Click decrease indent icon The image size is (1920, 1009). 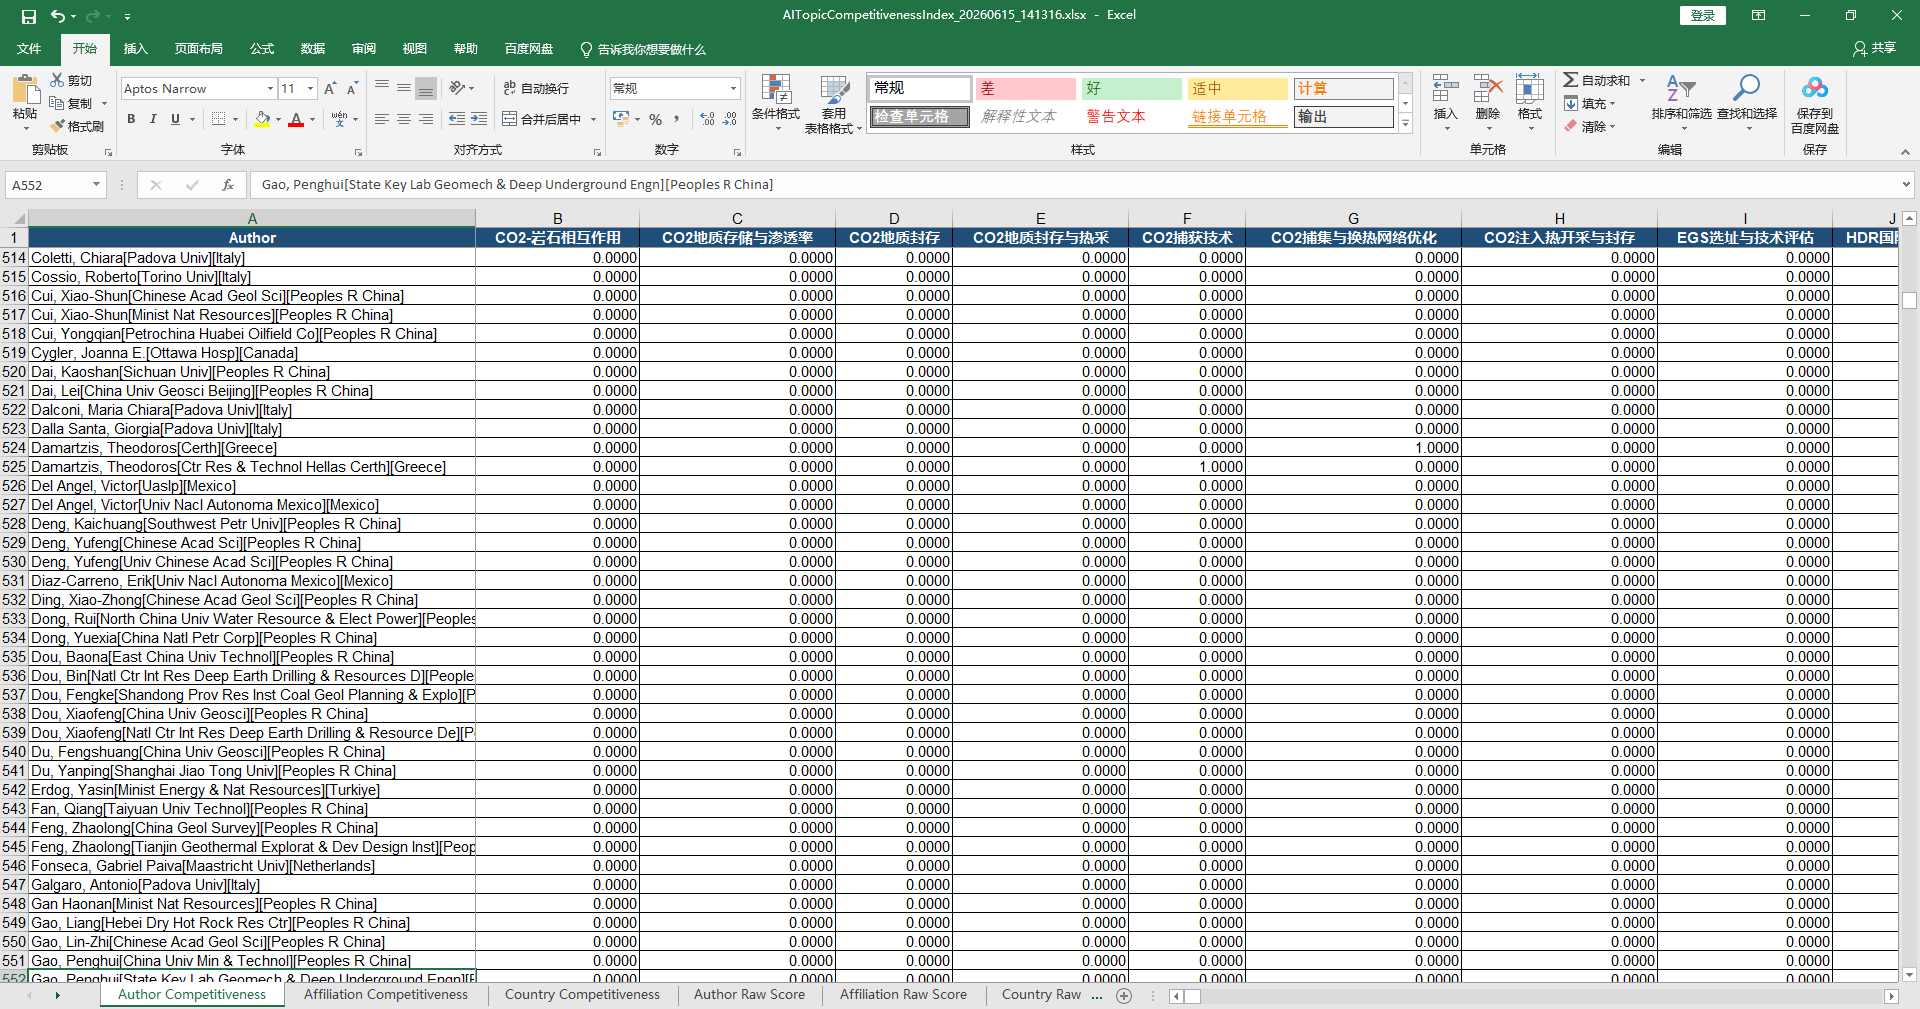457,119
